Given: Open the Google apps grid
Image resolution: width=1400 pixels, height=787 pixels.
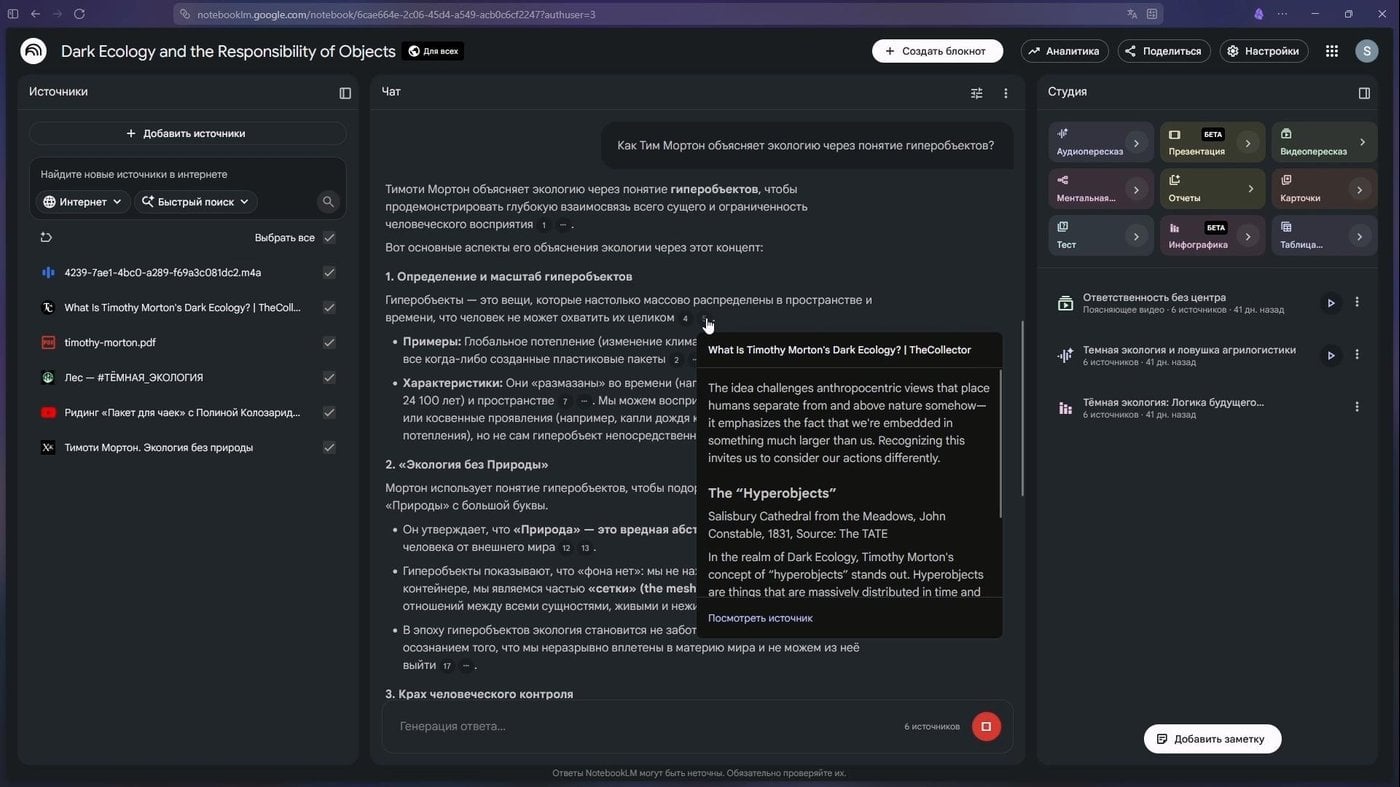Looking at the screenshot, I should pos(1332,51).
